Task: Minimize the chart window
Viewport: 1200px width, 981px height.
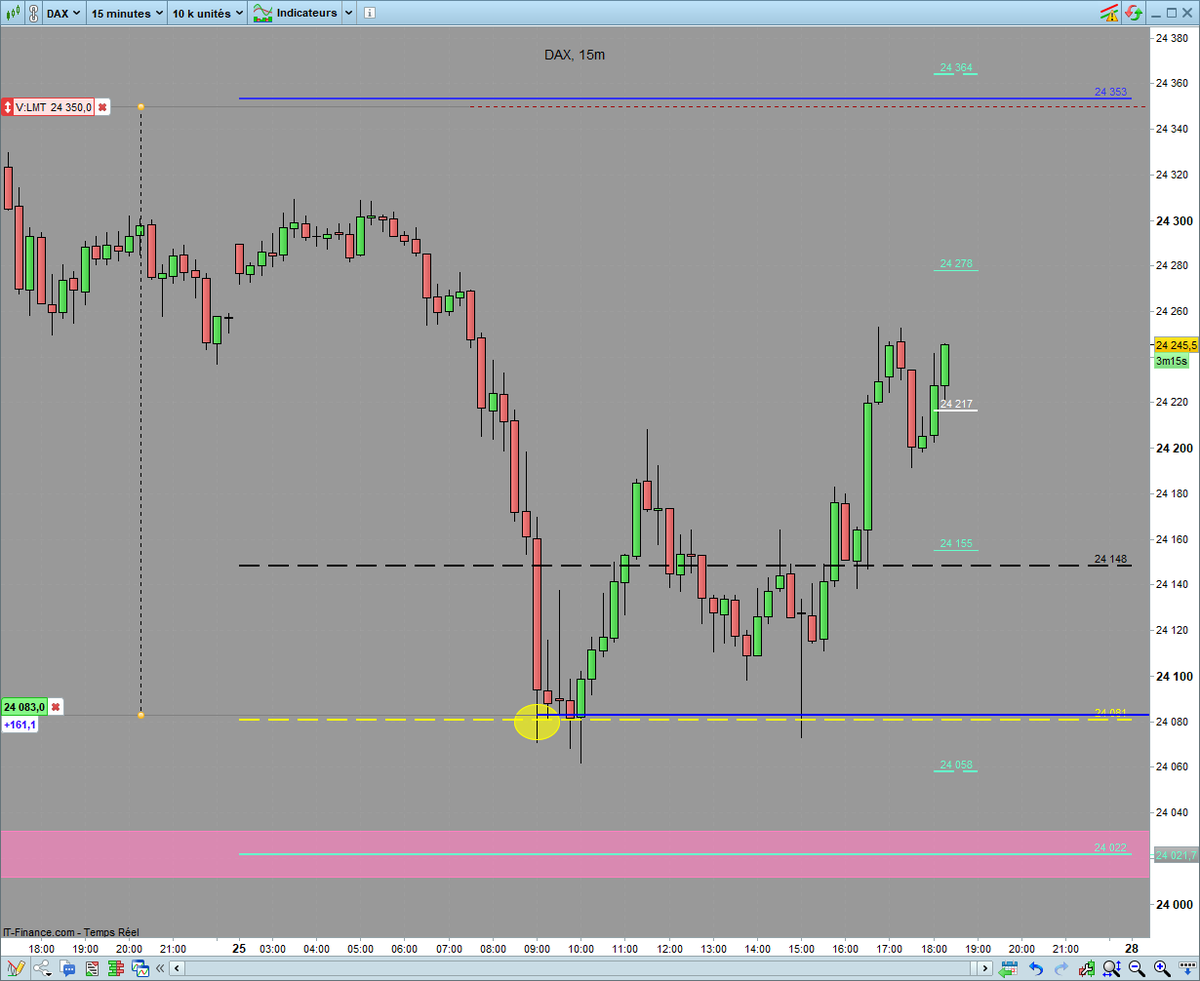Action: tap(1155, 14)
